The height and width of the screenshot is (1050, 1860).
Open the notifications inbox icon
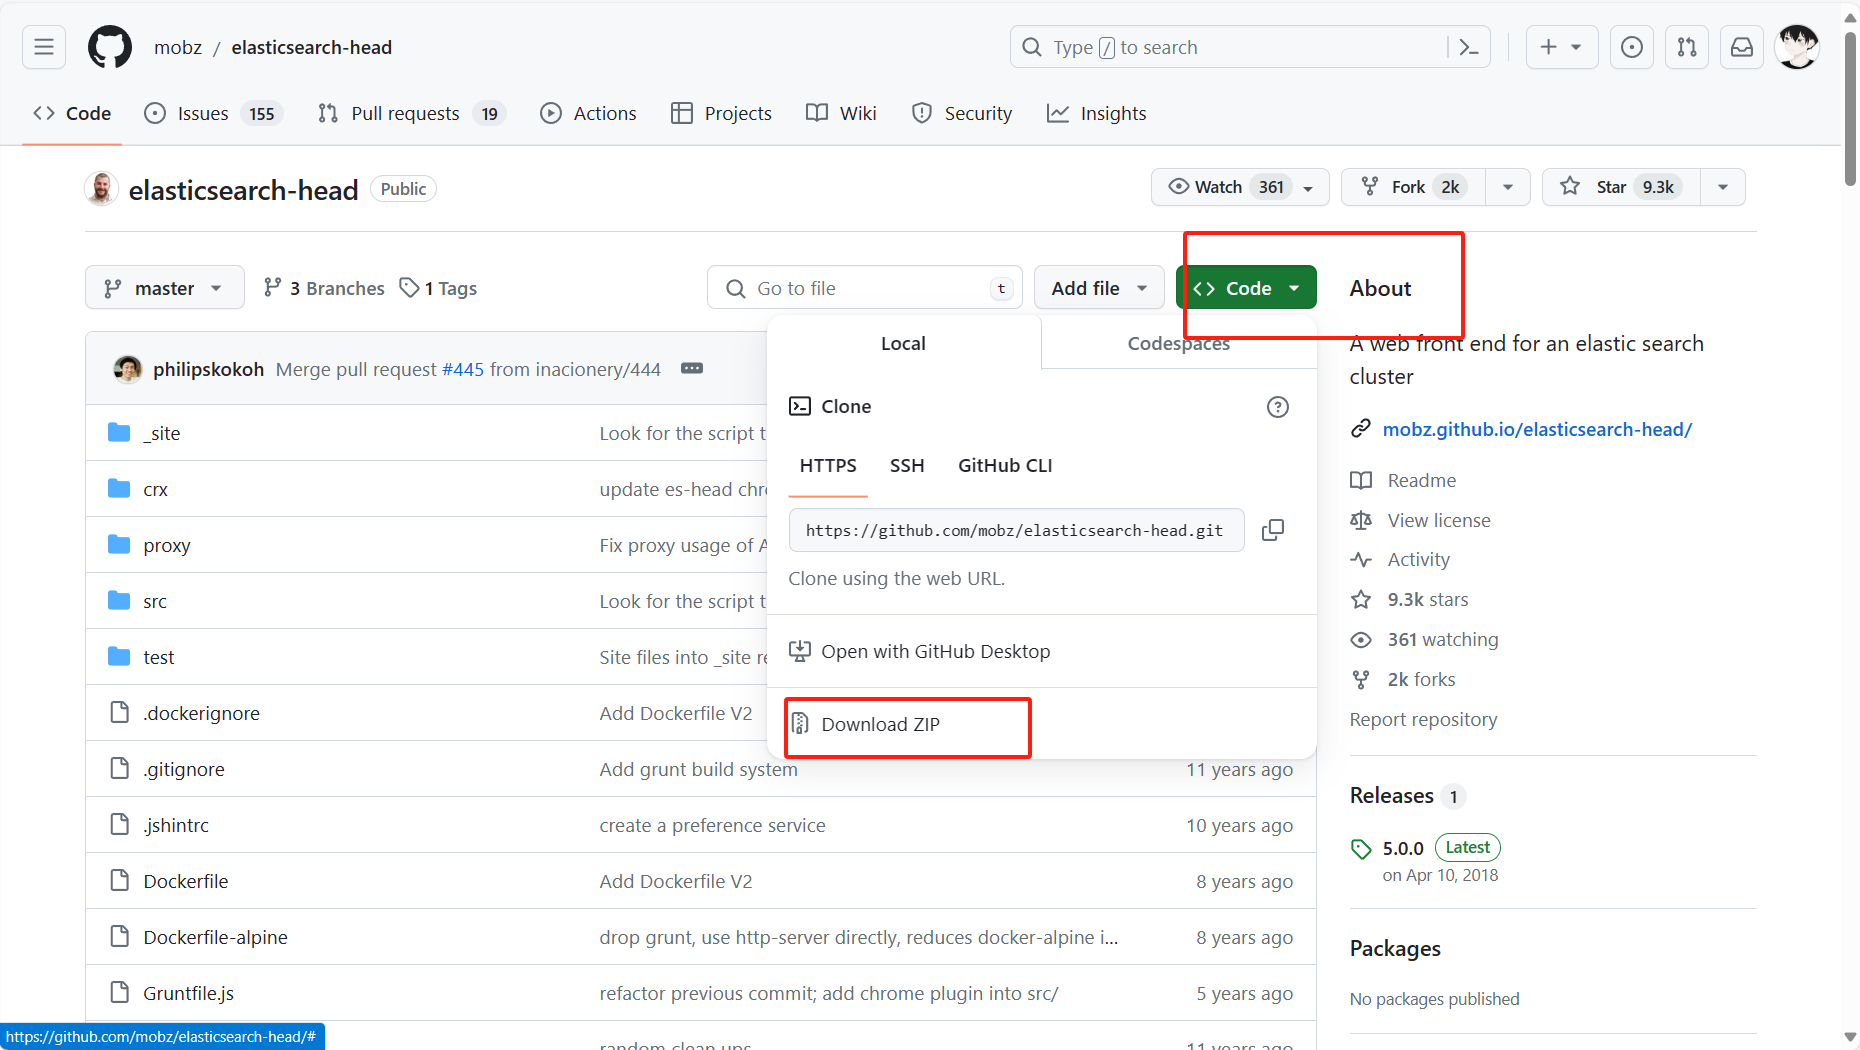click(1741, 46)
